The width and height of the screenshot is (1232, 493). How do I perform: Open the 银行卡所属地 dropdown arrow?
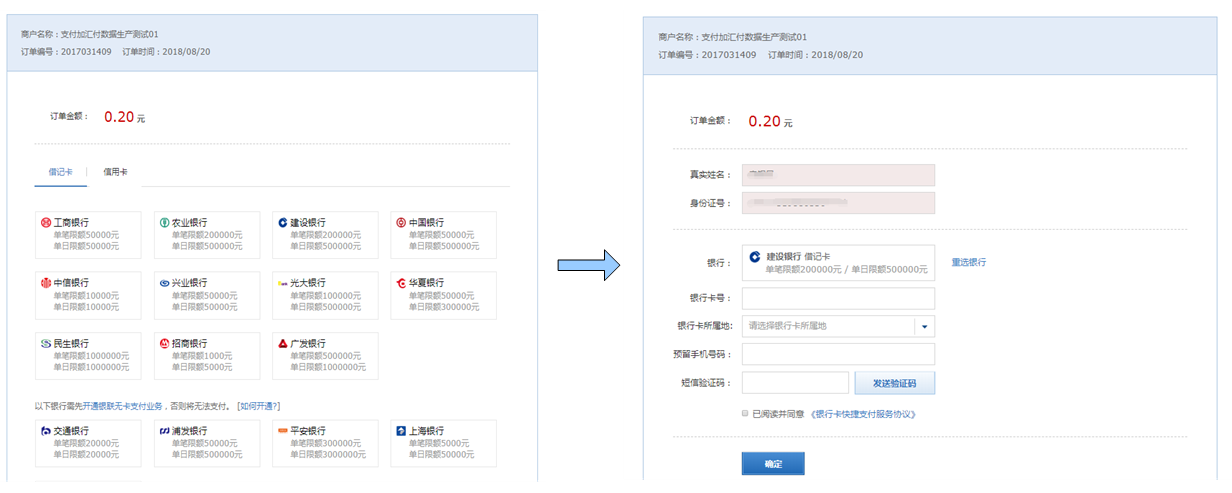[925, 326]
